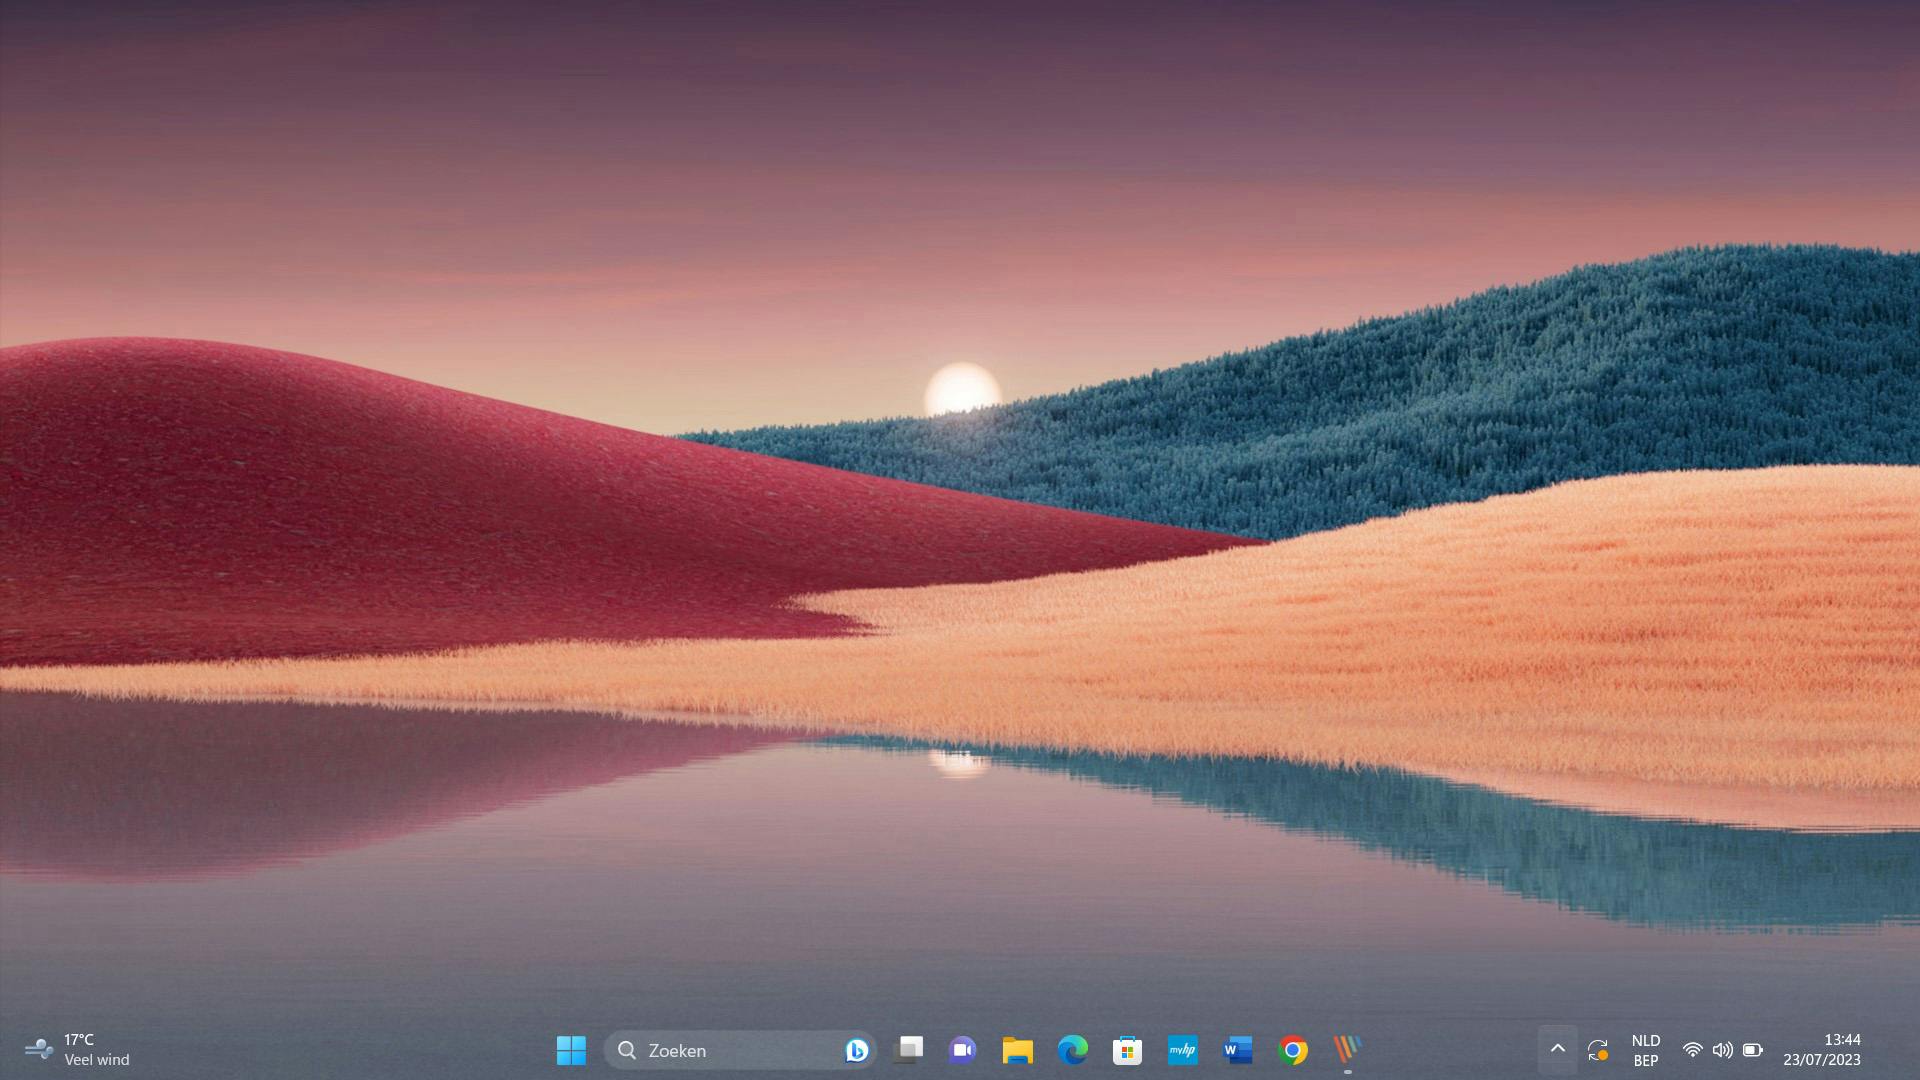Open the Microsoft Store

[1127, 1050]
